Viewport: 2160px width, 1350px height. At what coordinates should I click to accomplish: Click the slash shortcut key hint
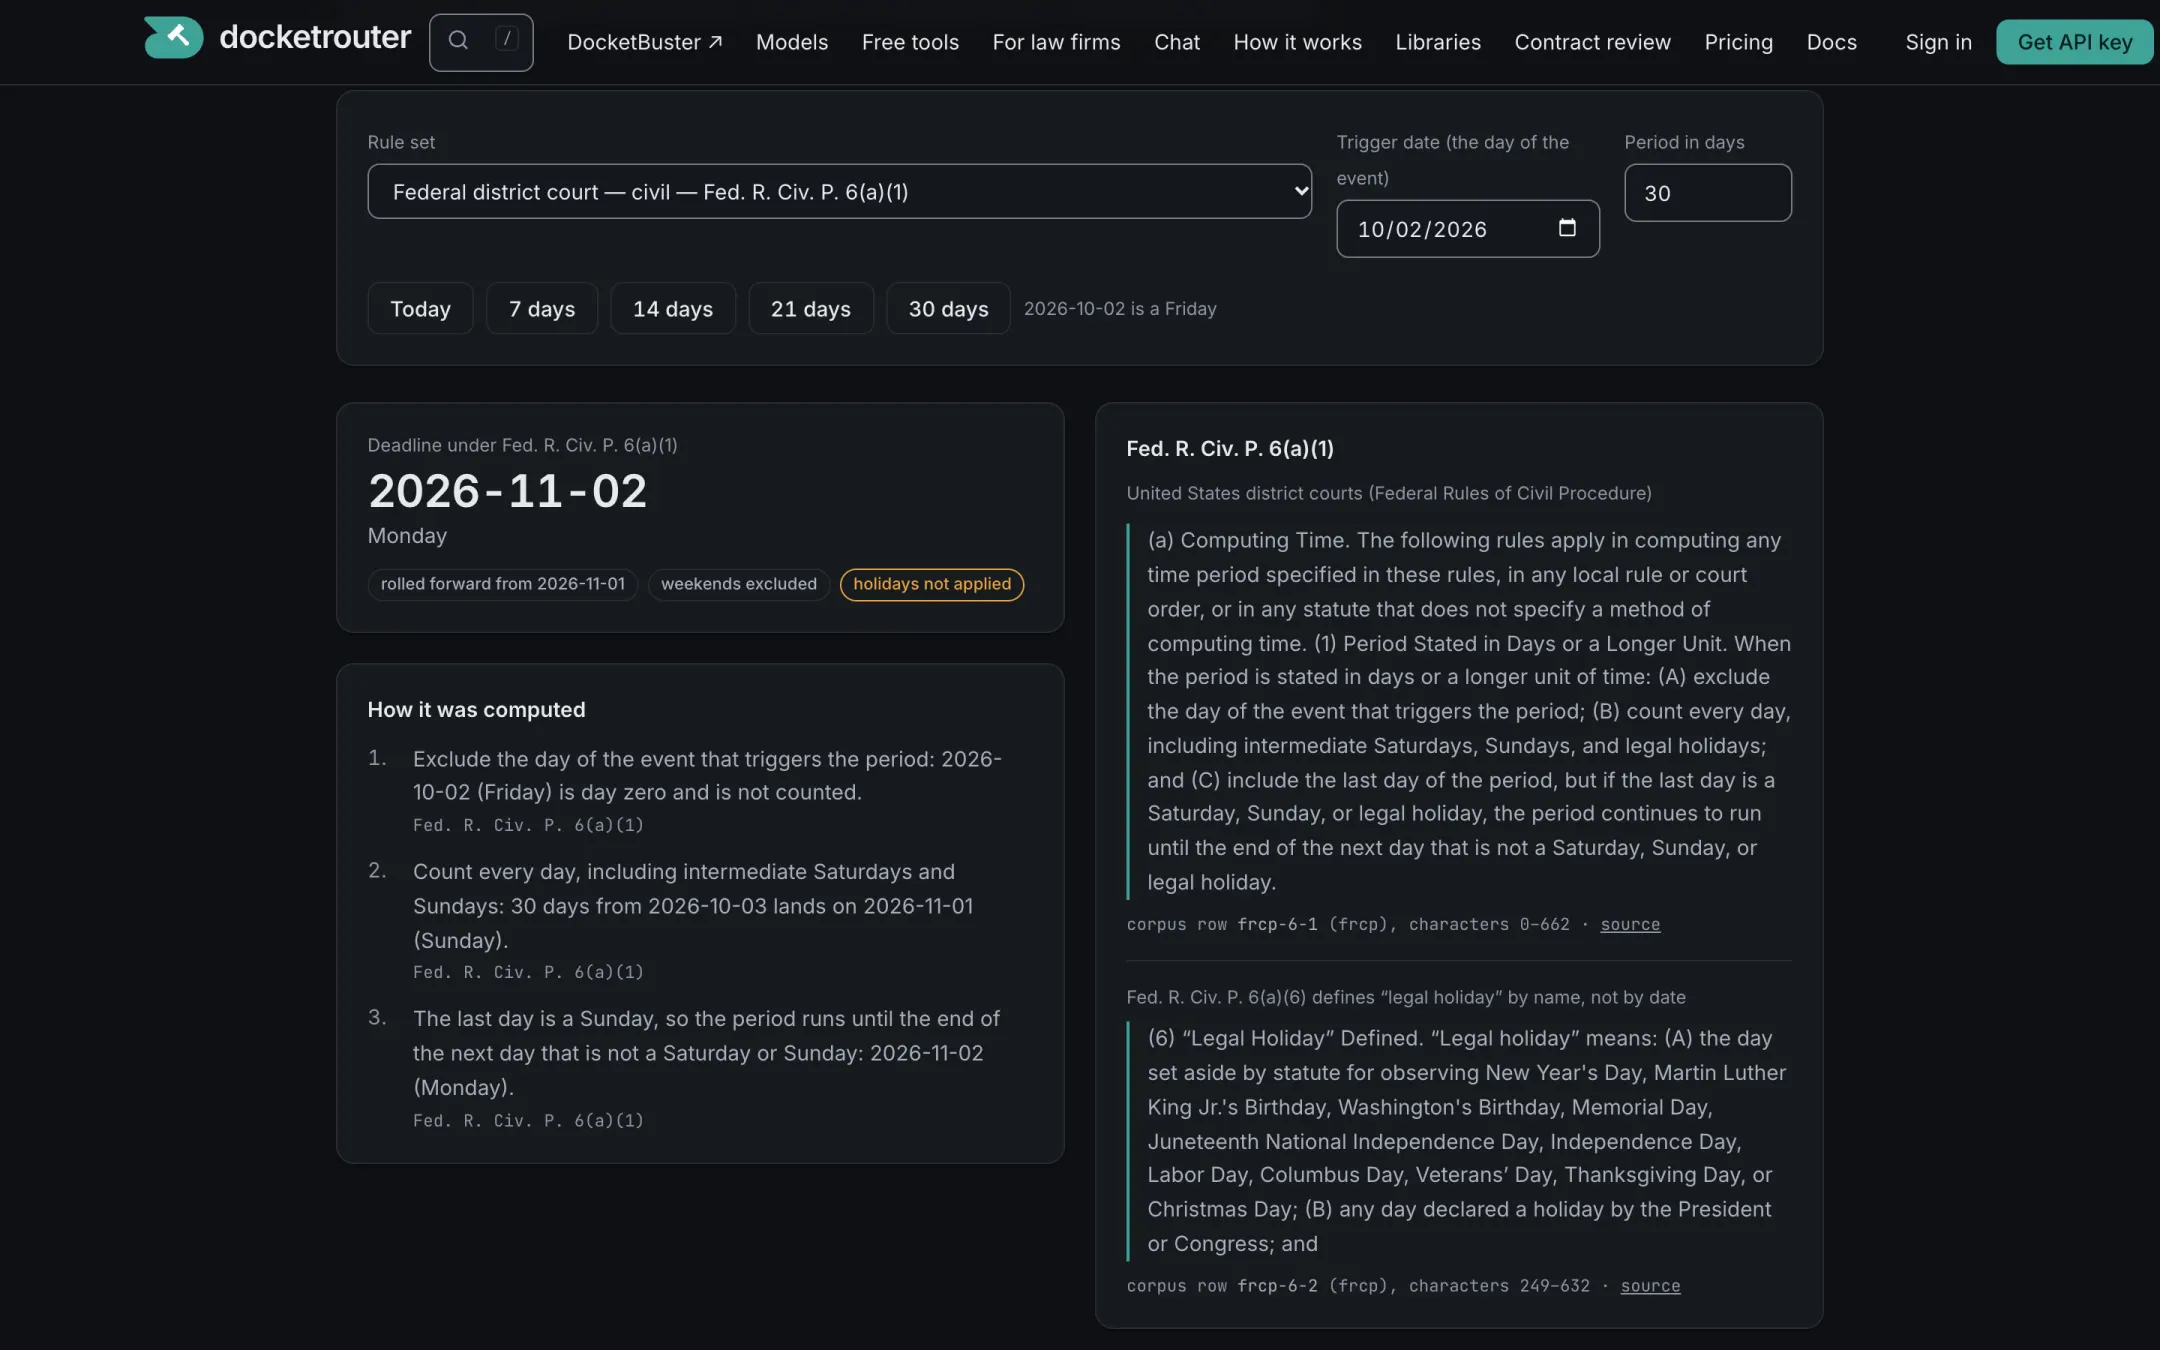[x=507, y=39]
